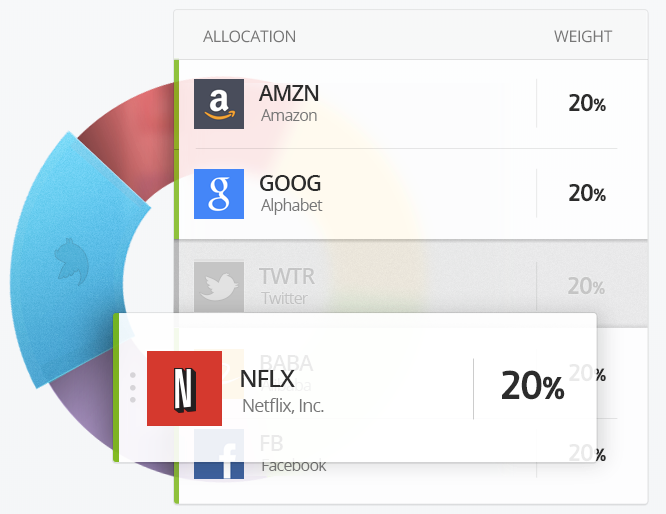This screenshot has width=666, height=514.
Task: Click the Netflix, Inc. company name
Action: tap(283, 406)
